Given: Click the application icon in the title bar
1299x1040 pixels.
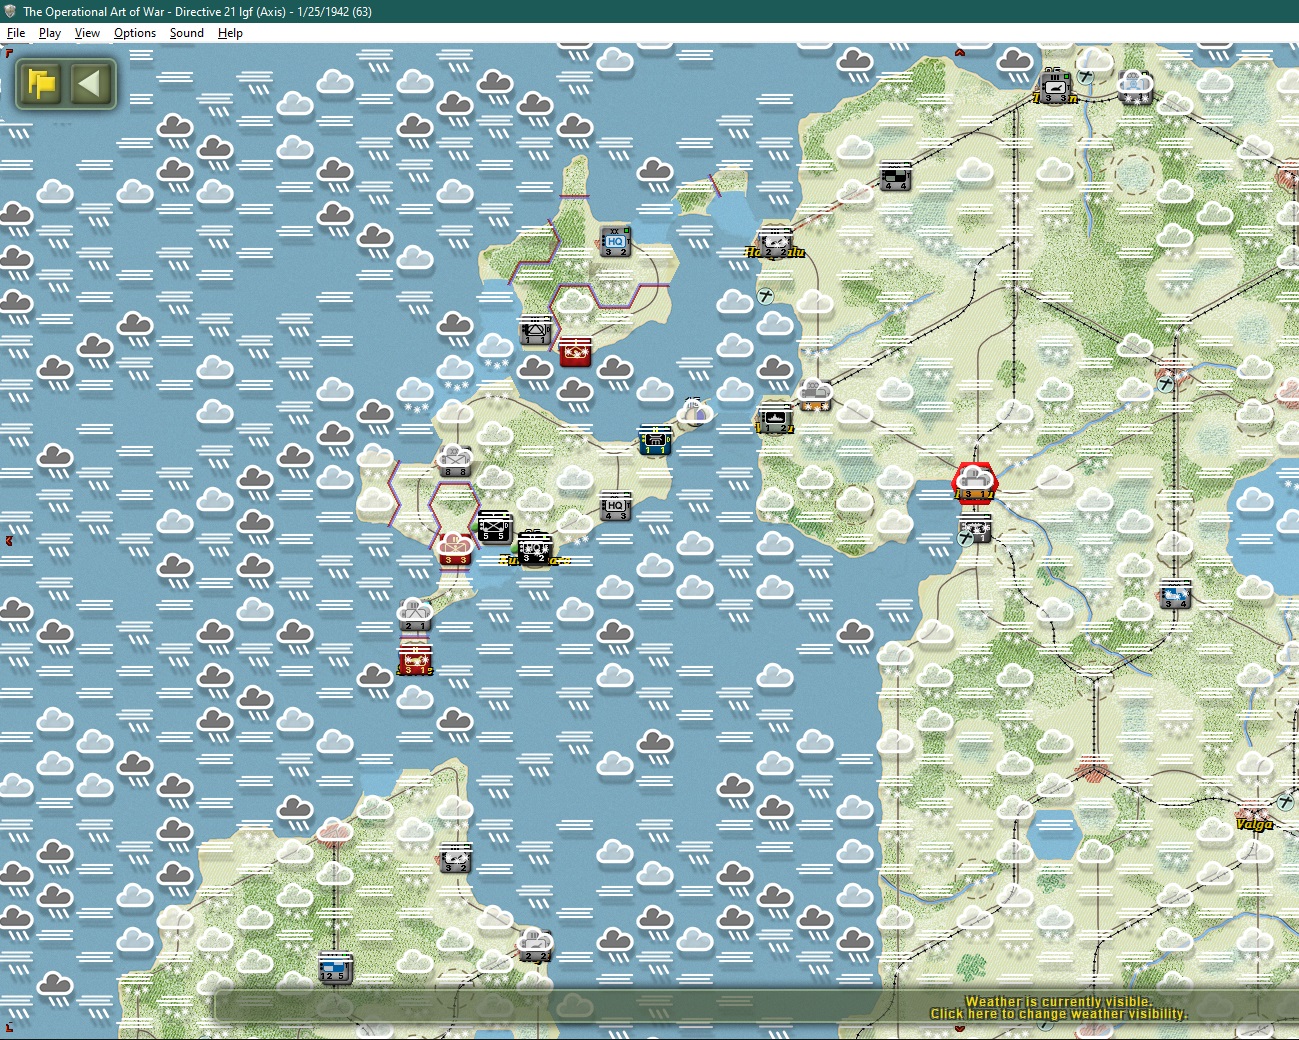Looking at the screenshot, I should pos(10,11).
